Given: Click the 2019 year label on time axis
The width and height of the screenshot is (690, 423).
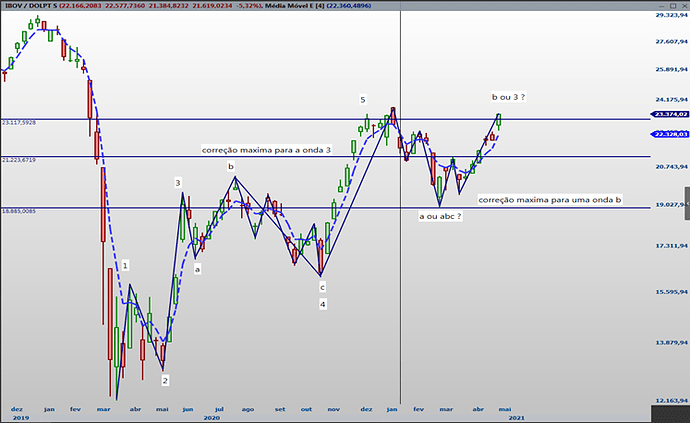Looking at the screenshot, I should click(21, 417).
